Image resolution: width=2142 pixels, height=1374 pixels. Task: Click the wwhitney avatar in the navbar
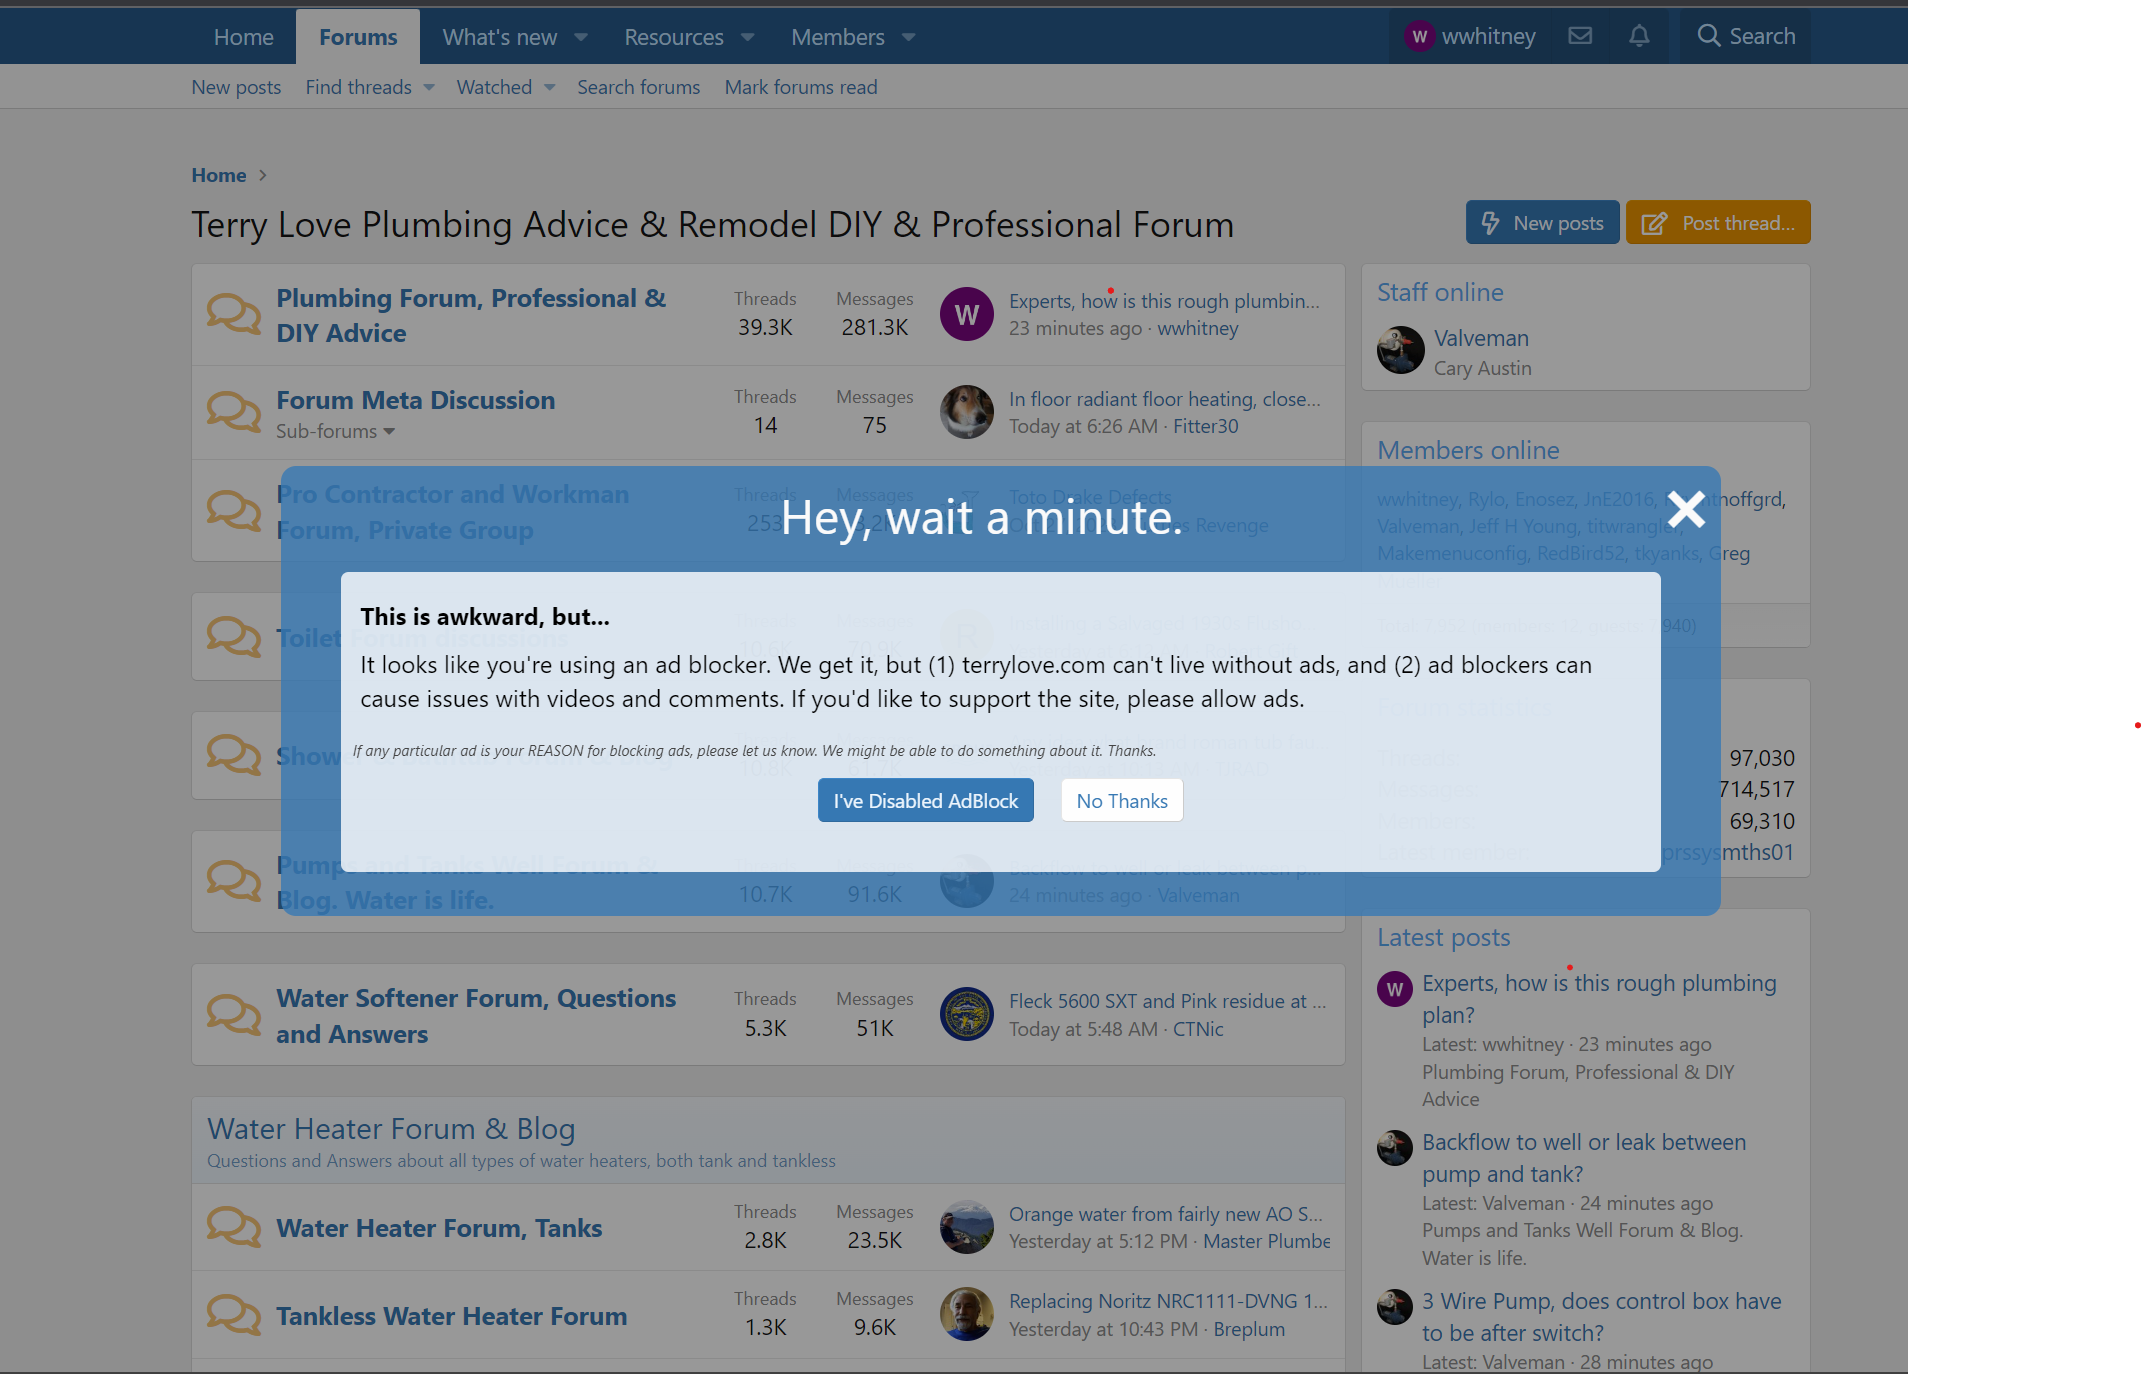1418,35
